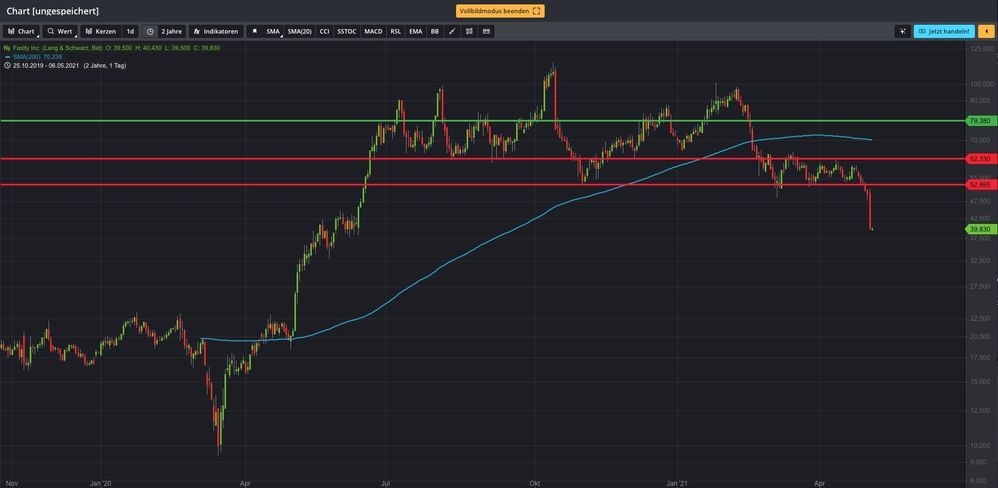Image resolution: width=998 pixels, height=488 pixels.
Task: Open the Chart dropdown menu
Action: point(21,31)
